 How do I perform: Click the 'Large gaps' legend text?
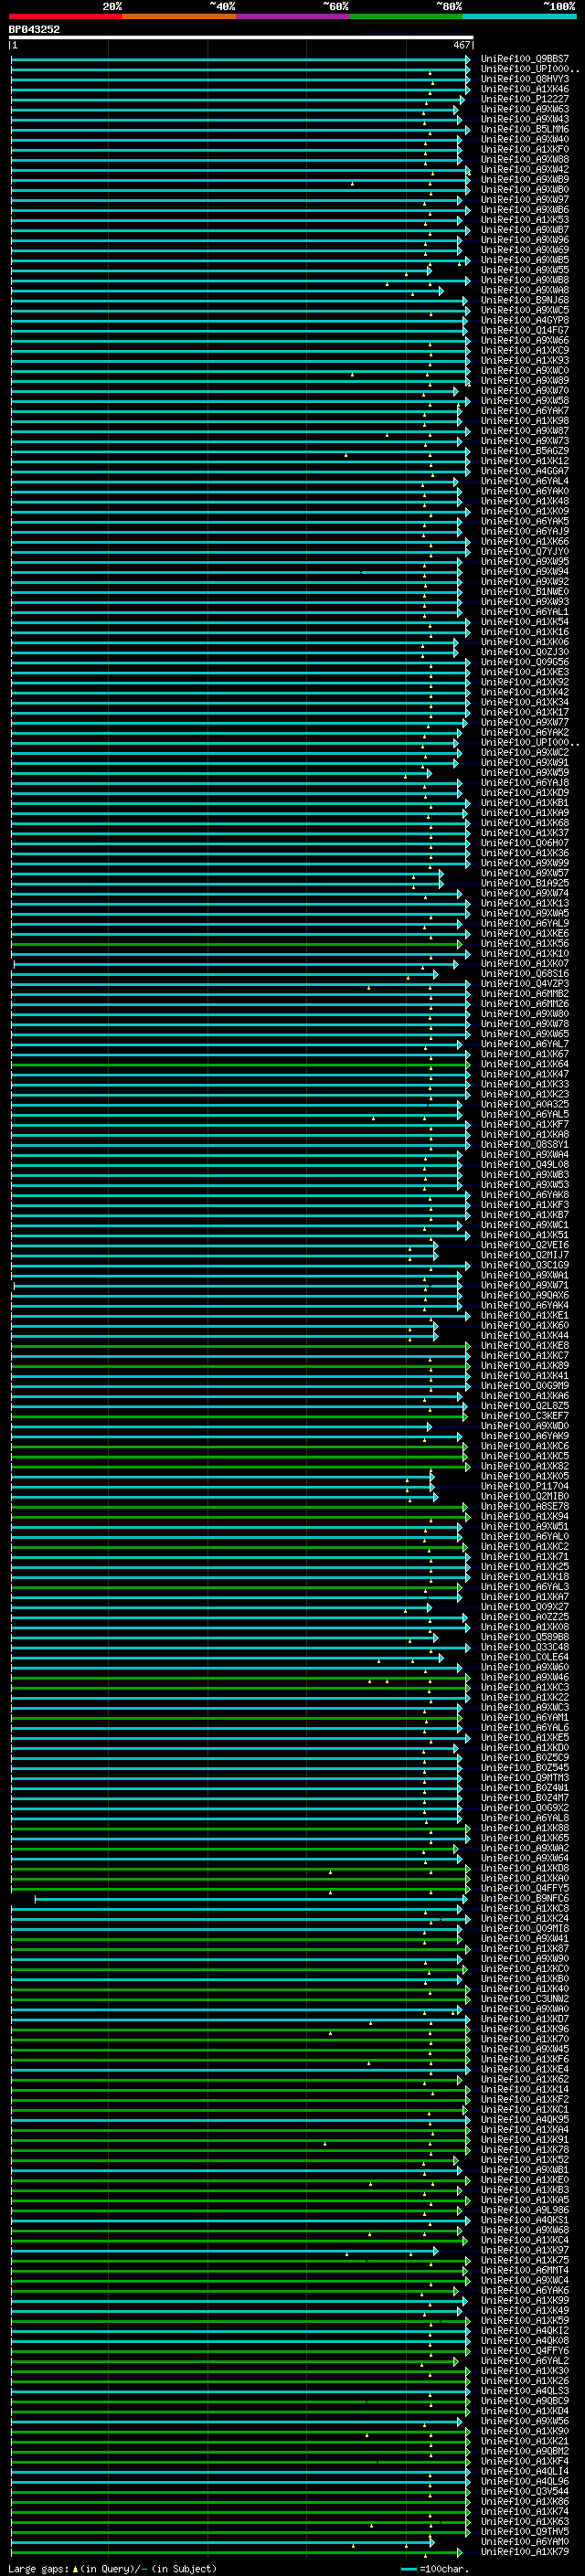[38, 2568]
